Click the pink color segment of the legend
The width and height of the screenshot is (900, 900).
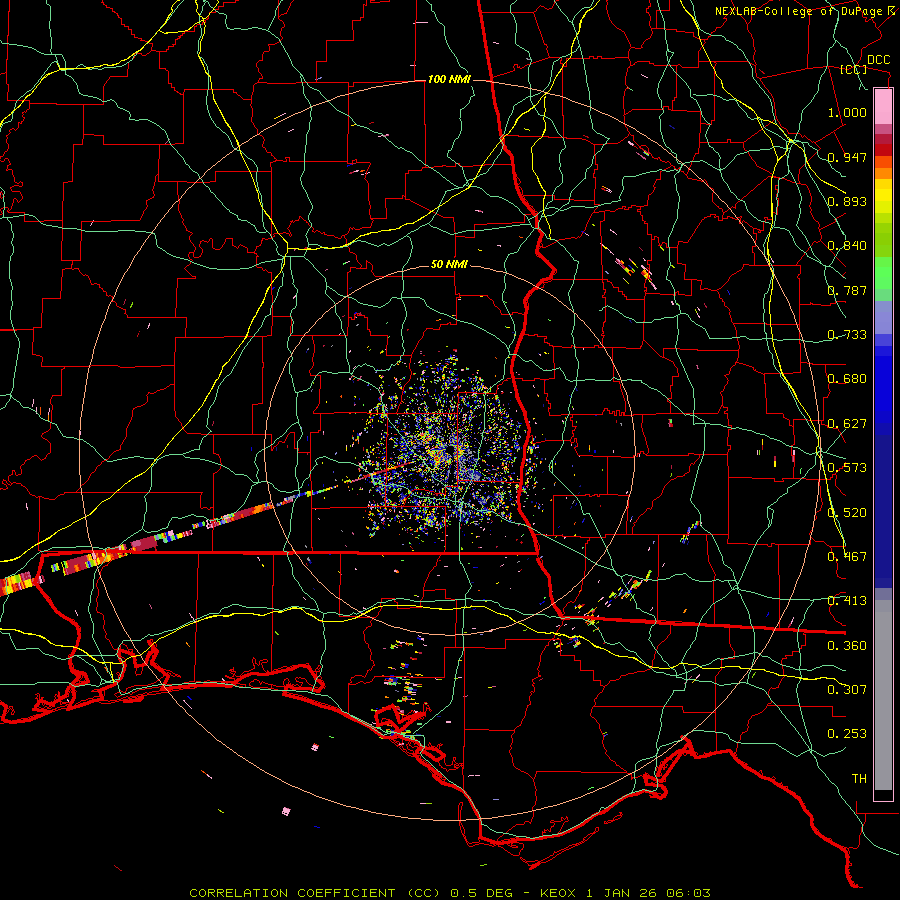[883, 107]
